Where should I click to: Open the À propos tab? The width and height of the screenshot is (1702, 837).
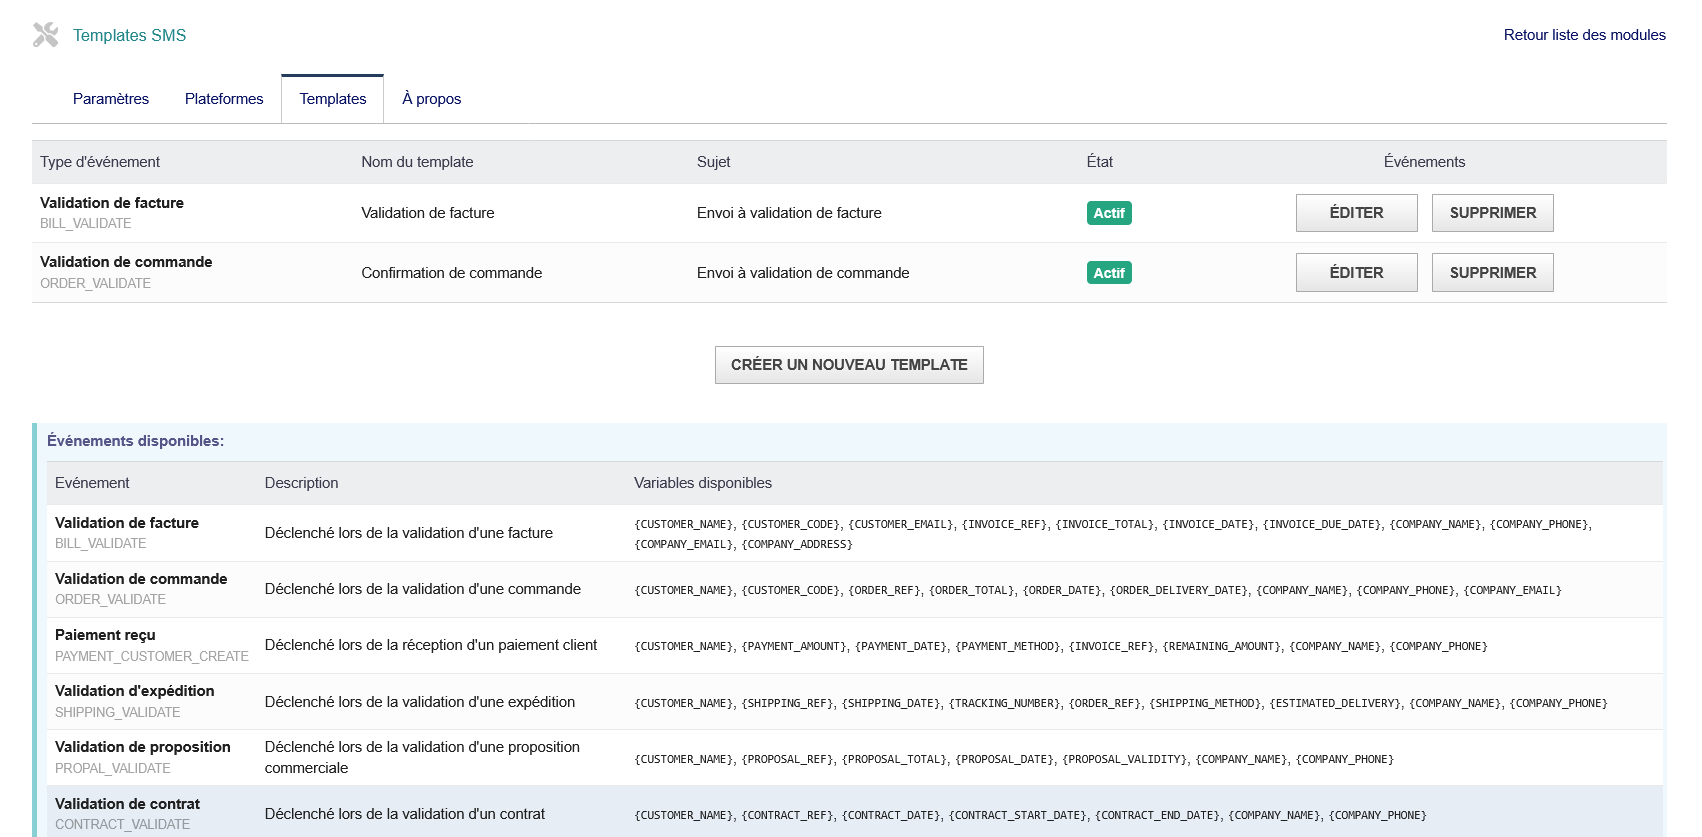click(x=431, y=99)
